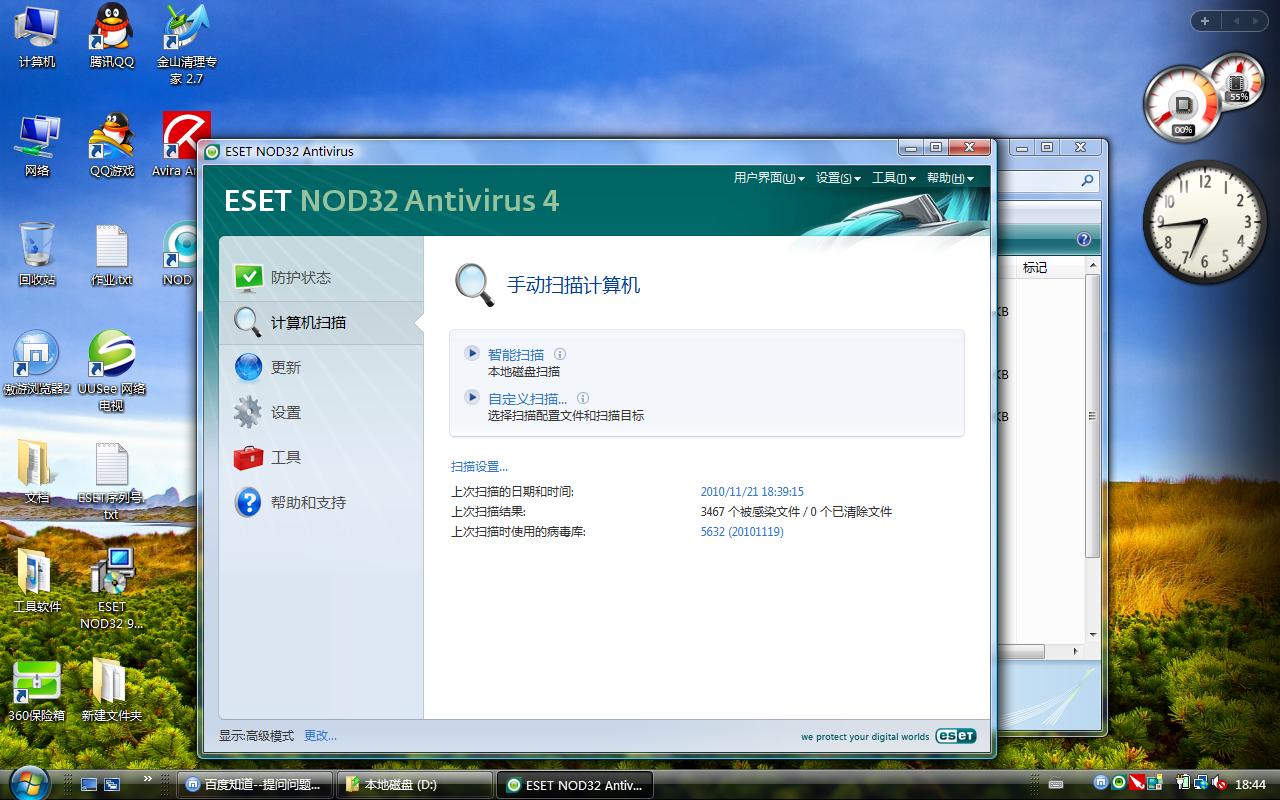Expand the User Interface (用户界面) menu
Viewport: 1280px width, 800px height.
coord(768,178)
